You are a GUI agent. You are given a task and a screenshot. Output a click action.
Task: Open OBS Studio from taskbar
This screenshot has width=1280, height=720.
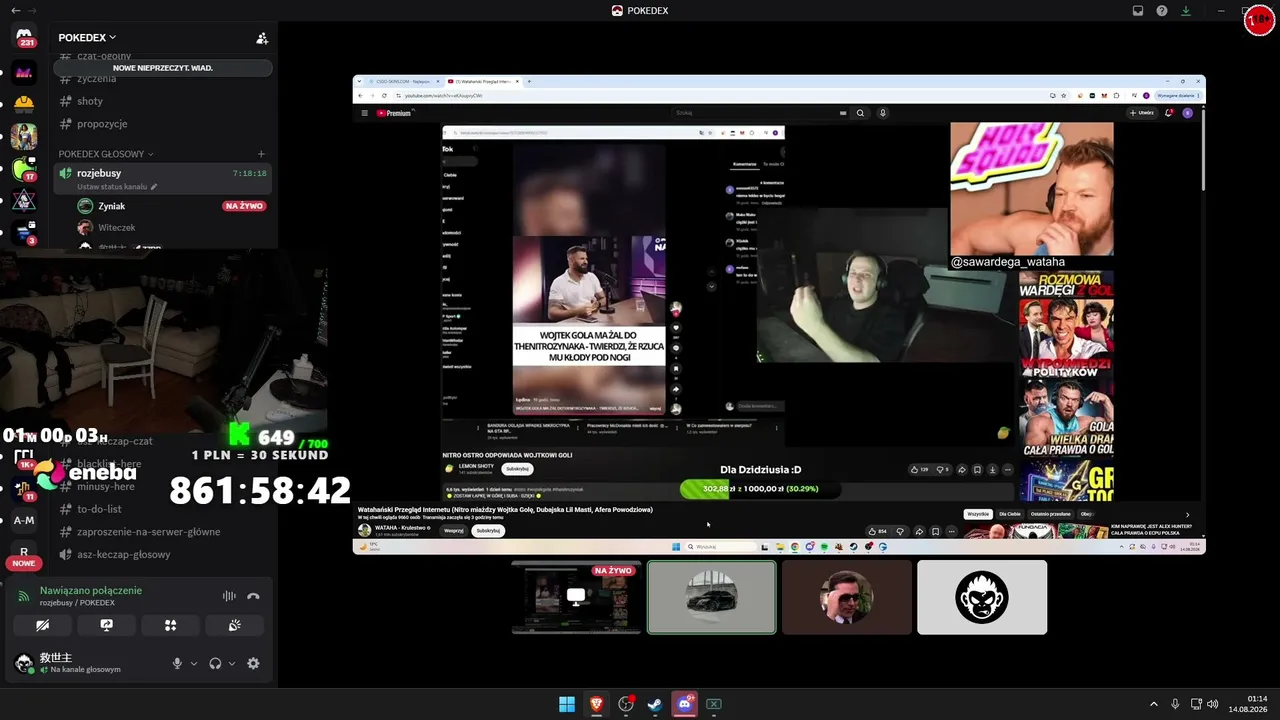click(626, 704)
